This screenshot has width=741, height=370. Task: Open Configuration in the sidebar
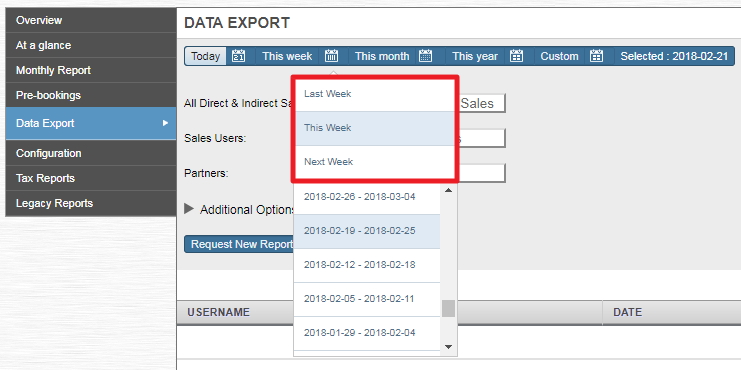tap(91, 153)
